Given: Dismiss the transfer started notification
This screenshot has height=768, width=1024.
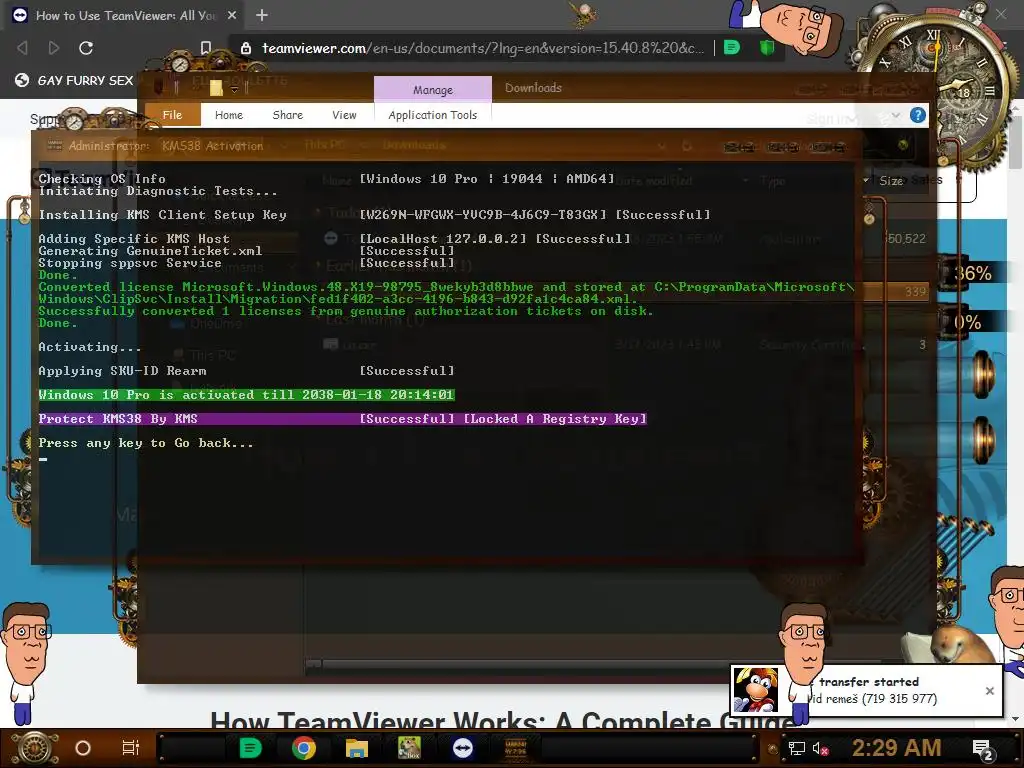Looking at the screenshot, I should [989, 690].
